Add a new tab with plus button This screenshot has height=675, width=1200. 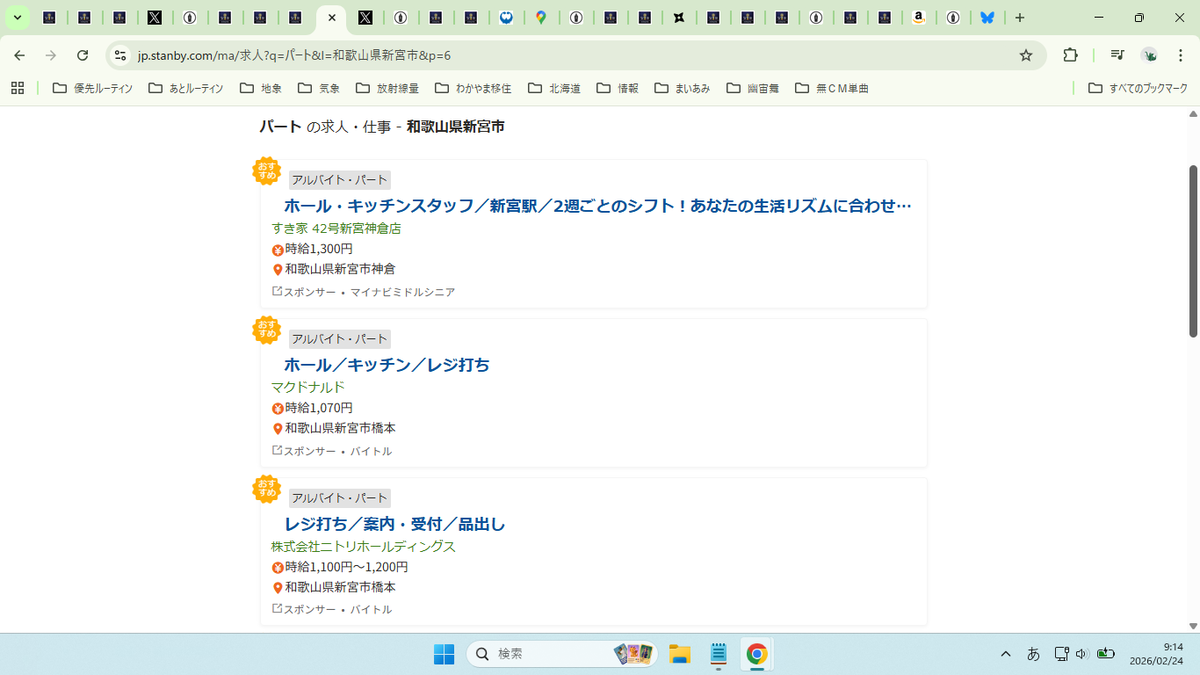(1020, 18)
